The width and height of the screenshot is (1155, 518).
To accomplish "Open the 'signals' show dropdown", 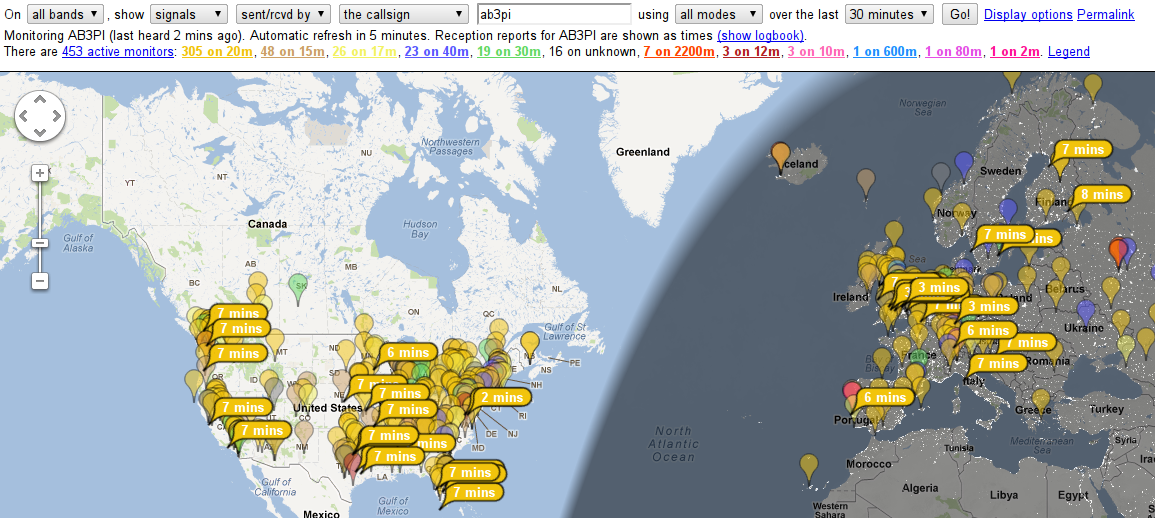I will point(189,14).
